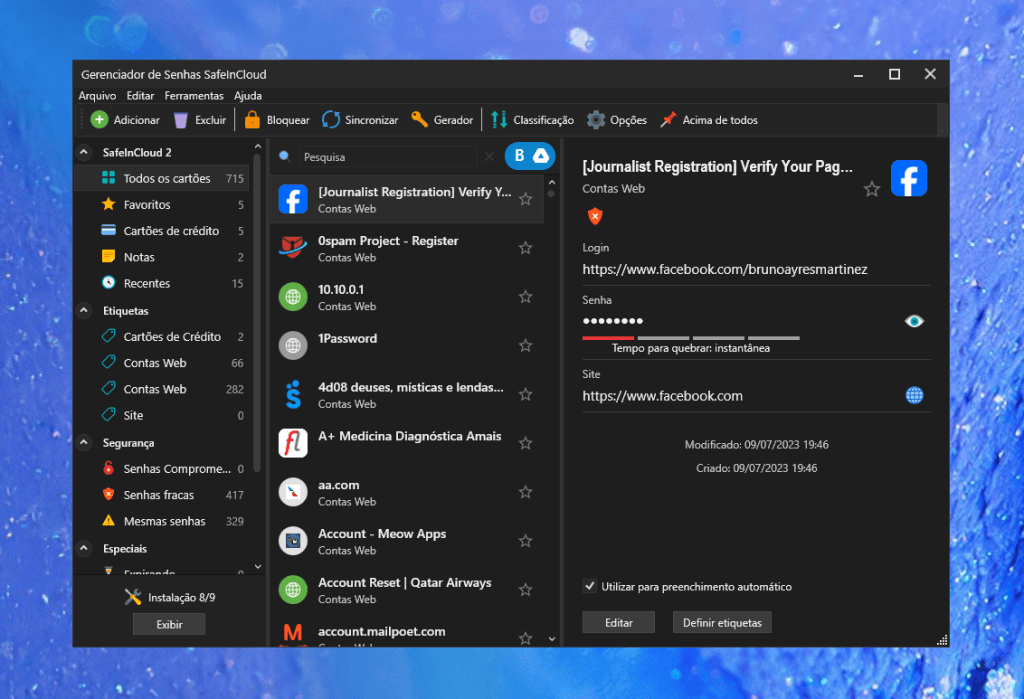Select Mesmas senhas in sidebar
Image resolution: width=1024 pixels, height=699 pixels.
162,521
